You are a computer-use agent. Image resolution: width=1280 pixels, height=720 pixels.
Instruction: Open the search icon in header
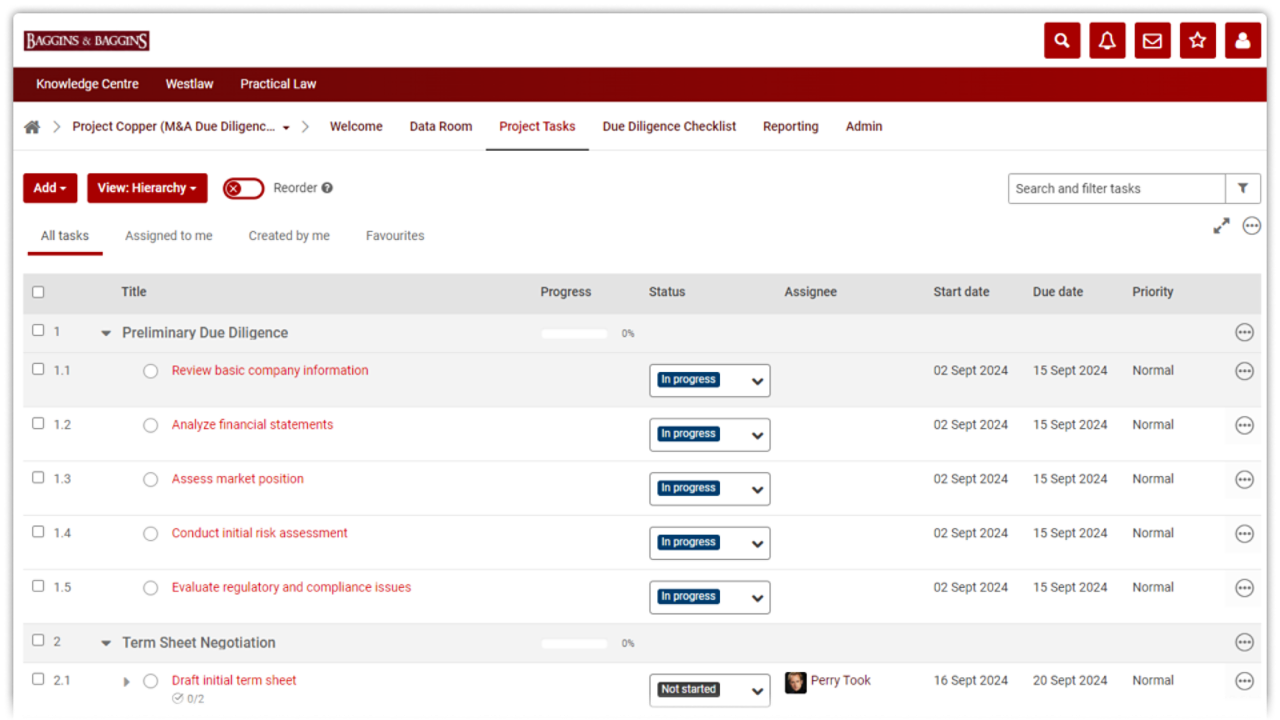click(x=1062, y=41)
